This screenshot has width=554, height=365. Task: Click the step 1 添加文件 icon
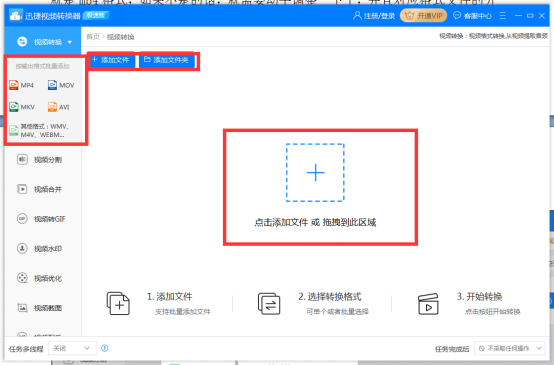(118, 303)
